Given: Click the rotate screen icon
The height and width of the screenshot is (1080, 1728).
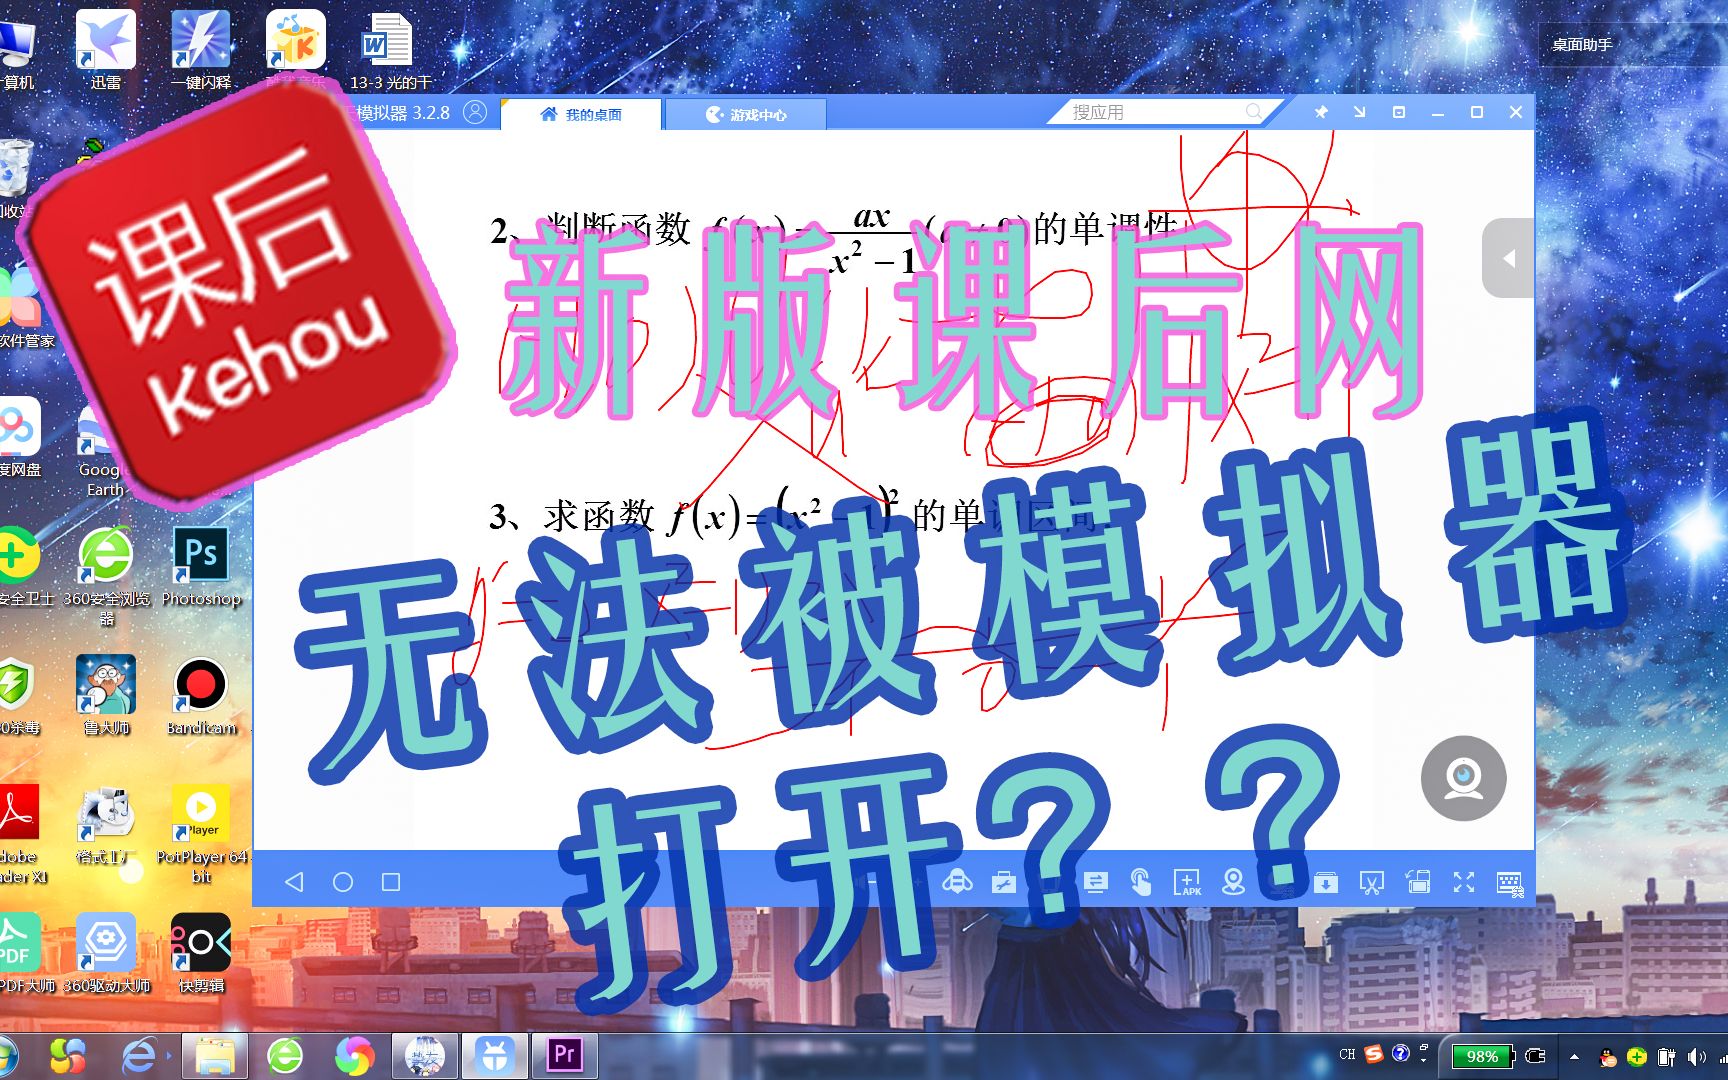Looking at the screenshot, I should [1418, 882].
